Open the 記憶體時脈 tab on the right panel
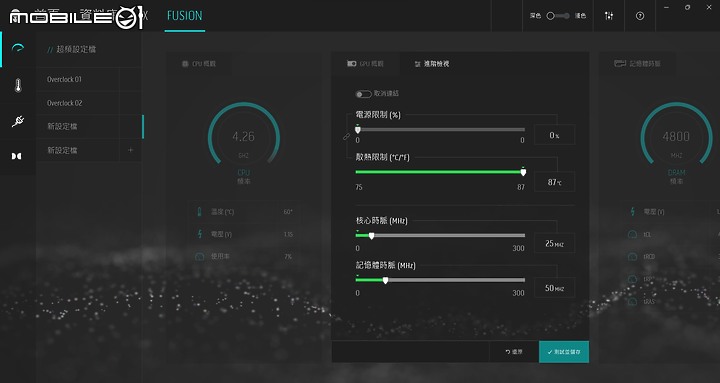The width and height of the screenshot is (720, 383). click(x=637, y=64)
